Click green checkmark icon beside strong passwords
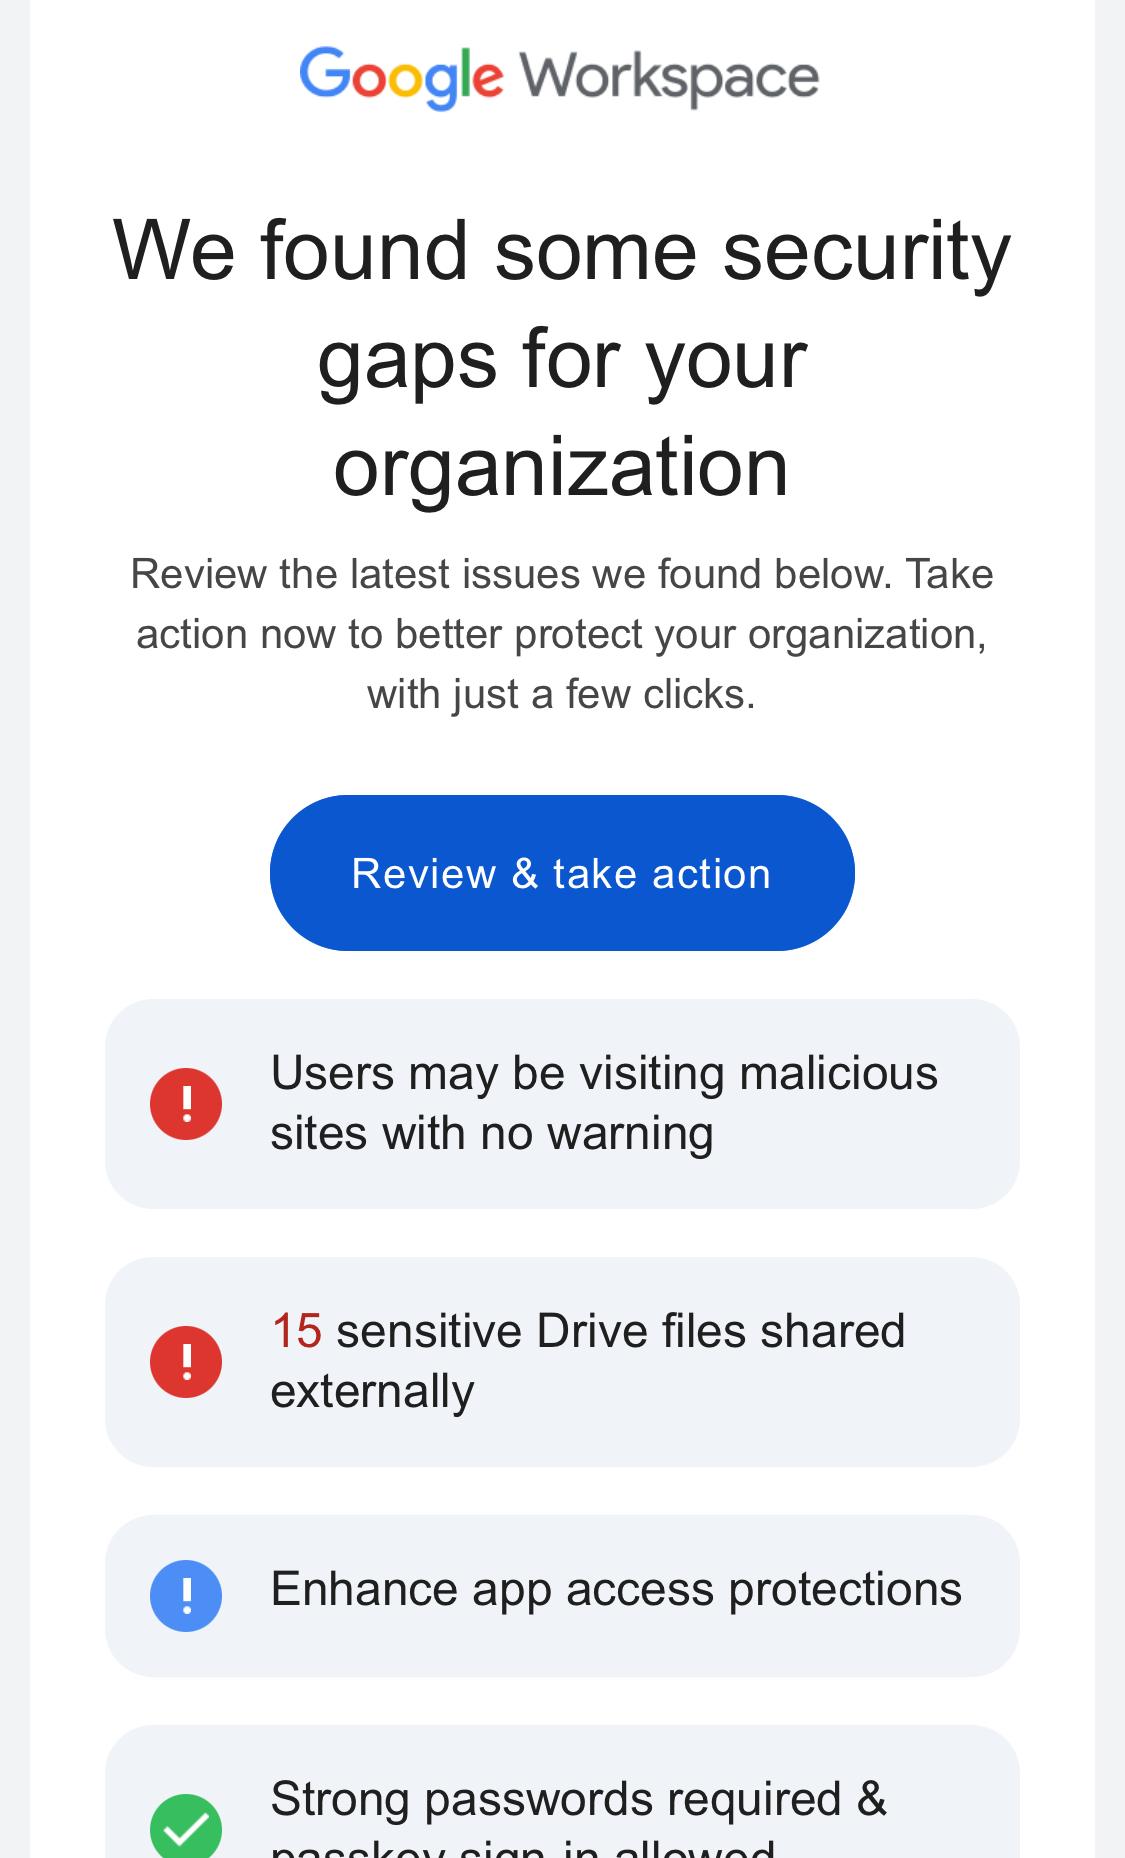Screen dimensions: 1125x1858 tap(186, 1828)
